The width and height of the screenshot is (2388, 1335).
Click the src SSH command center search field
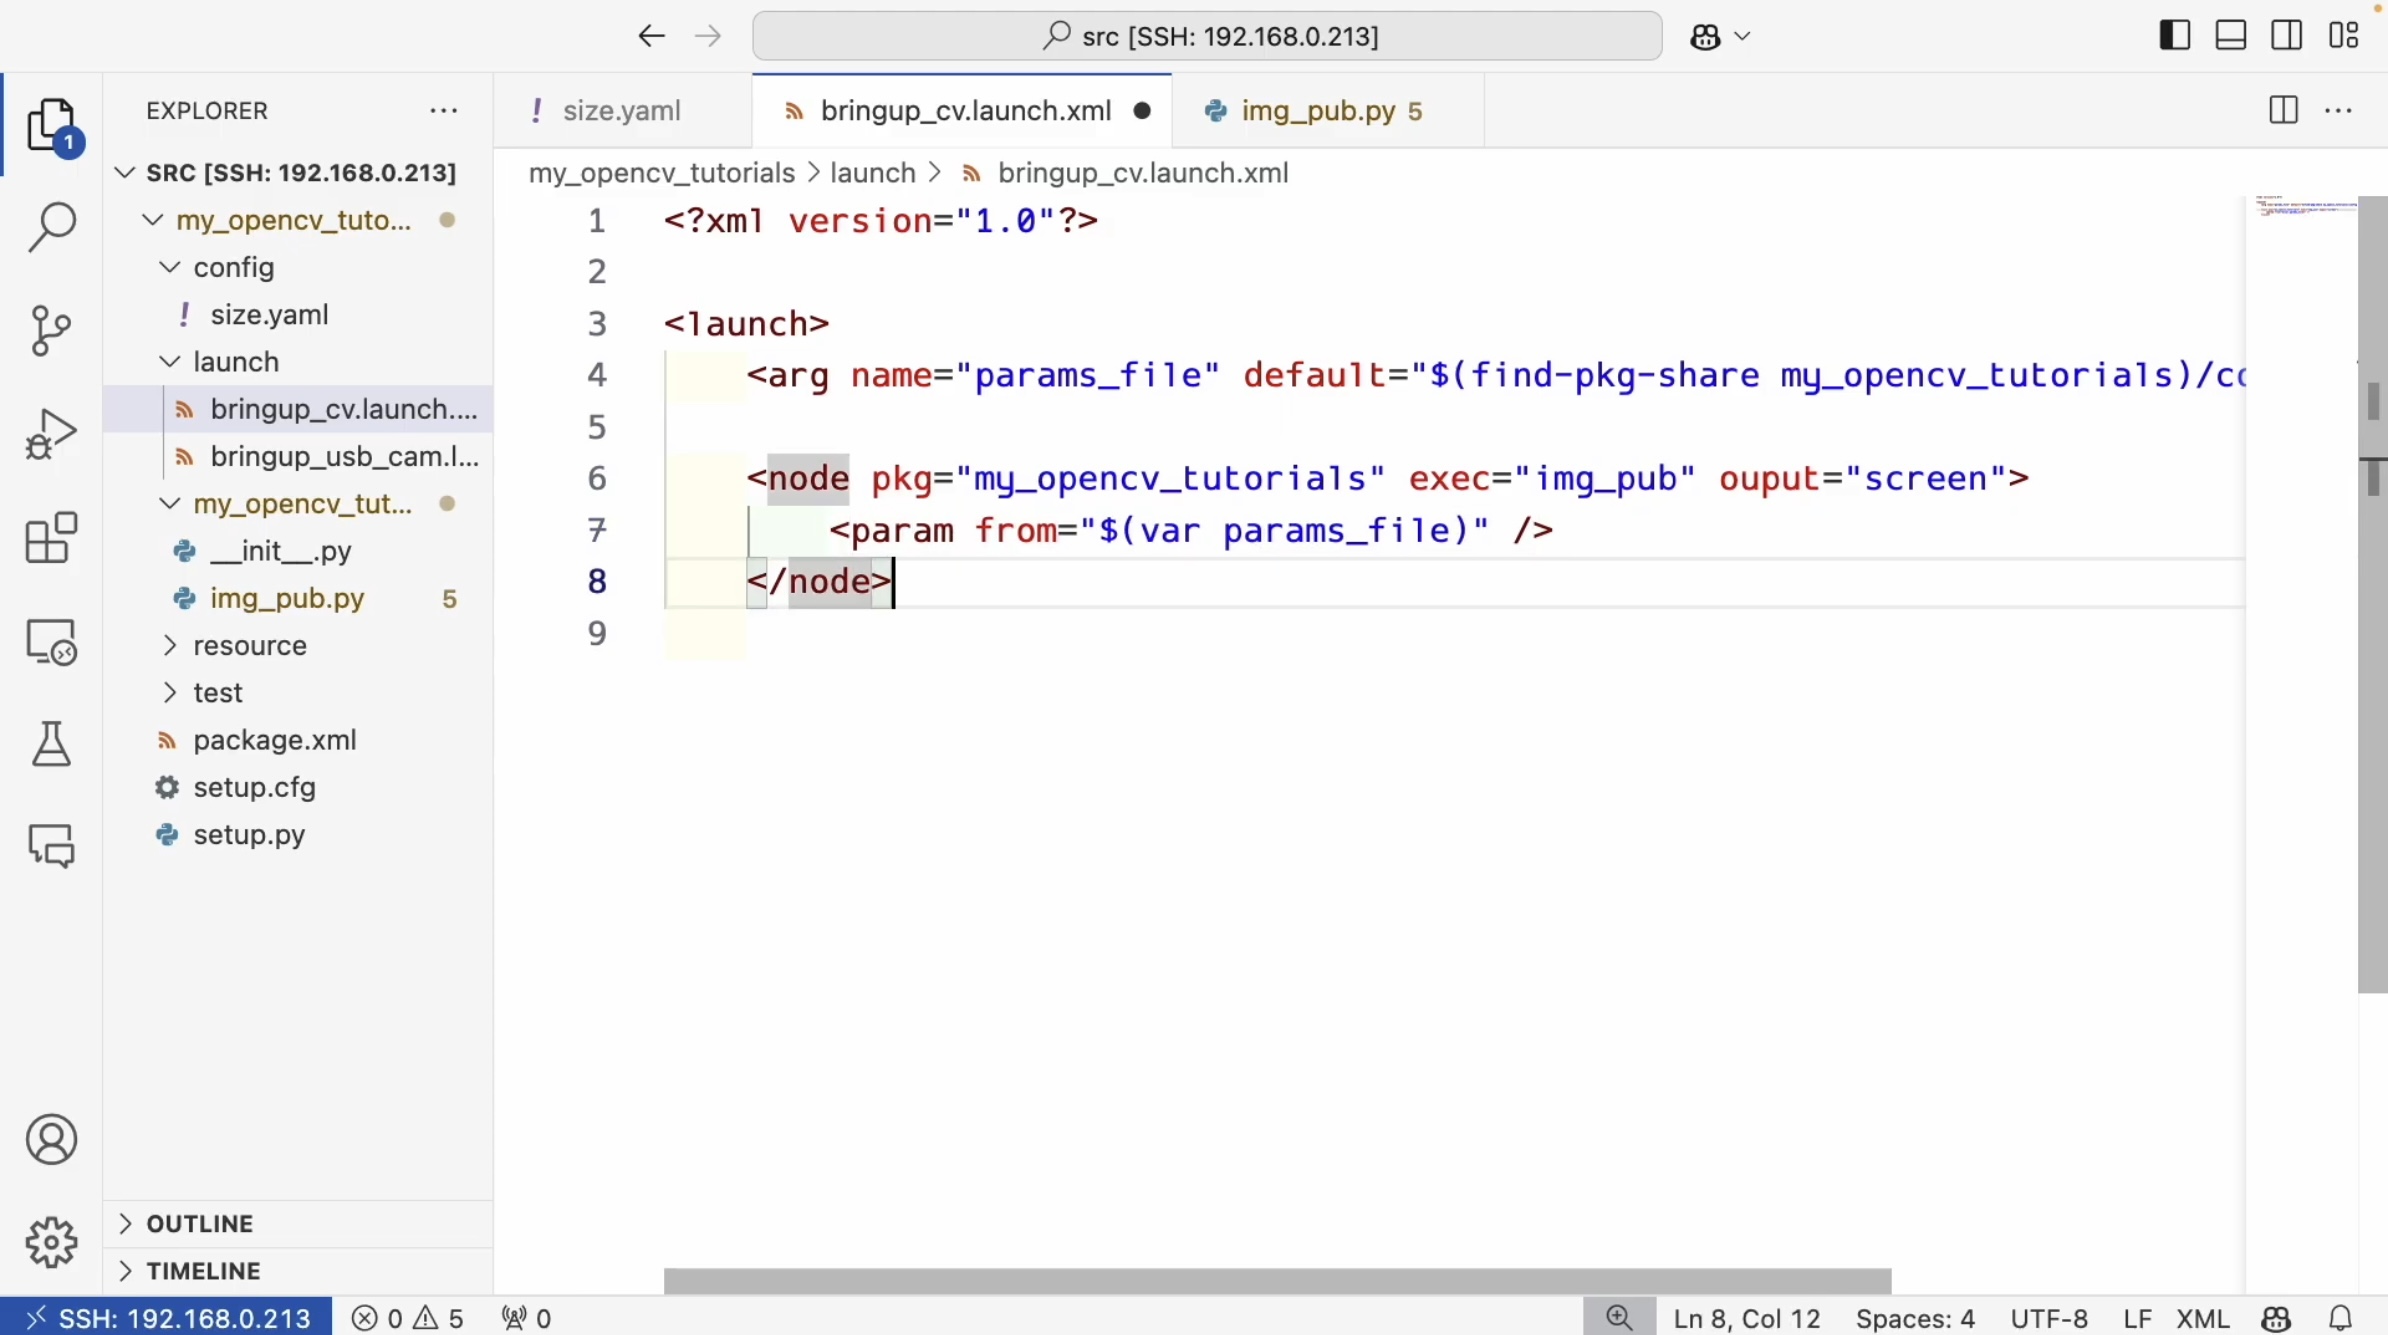[x=1207, y=36]
